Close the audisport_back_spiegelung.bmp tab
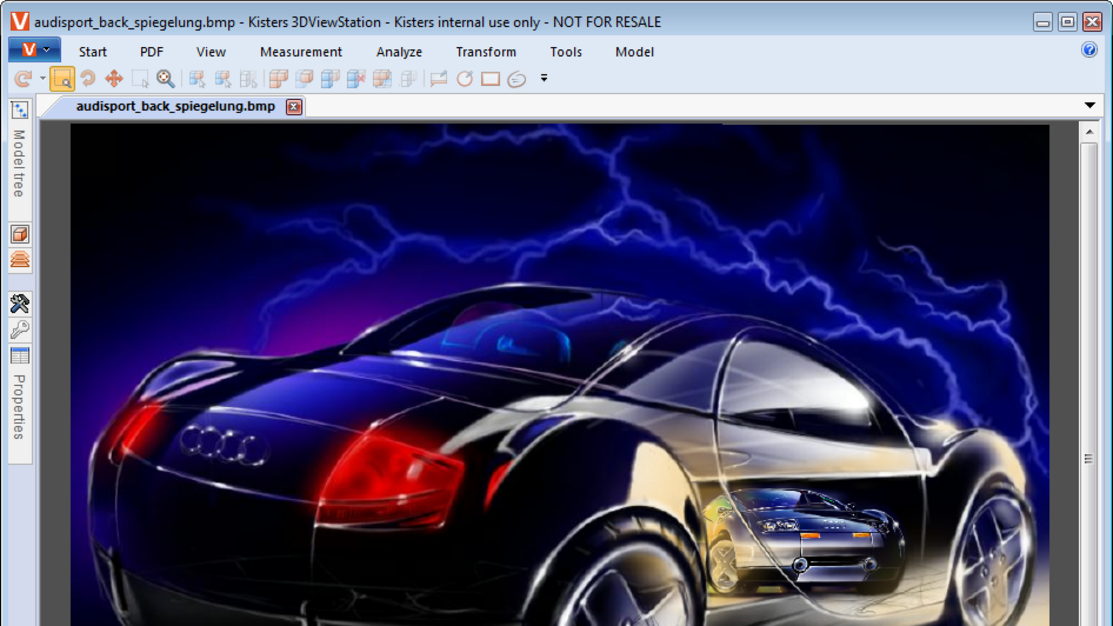This screenshot has width=1113, height=626. [x=294, y=106]
